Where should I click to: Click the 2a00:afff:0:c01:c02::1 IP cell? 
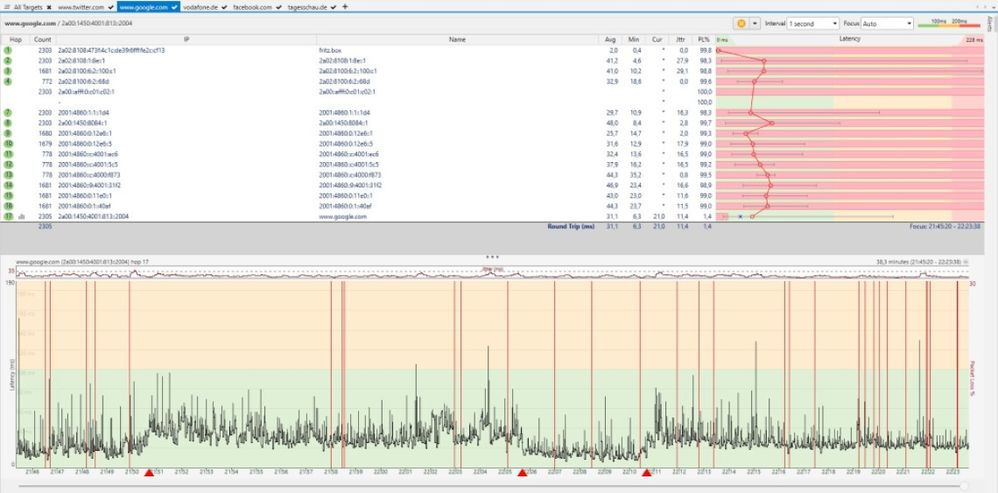tap(87, 92)
